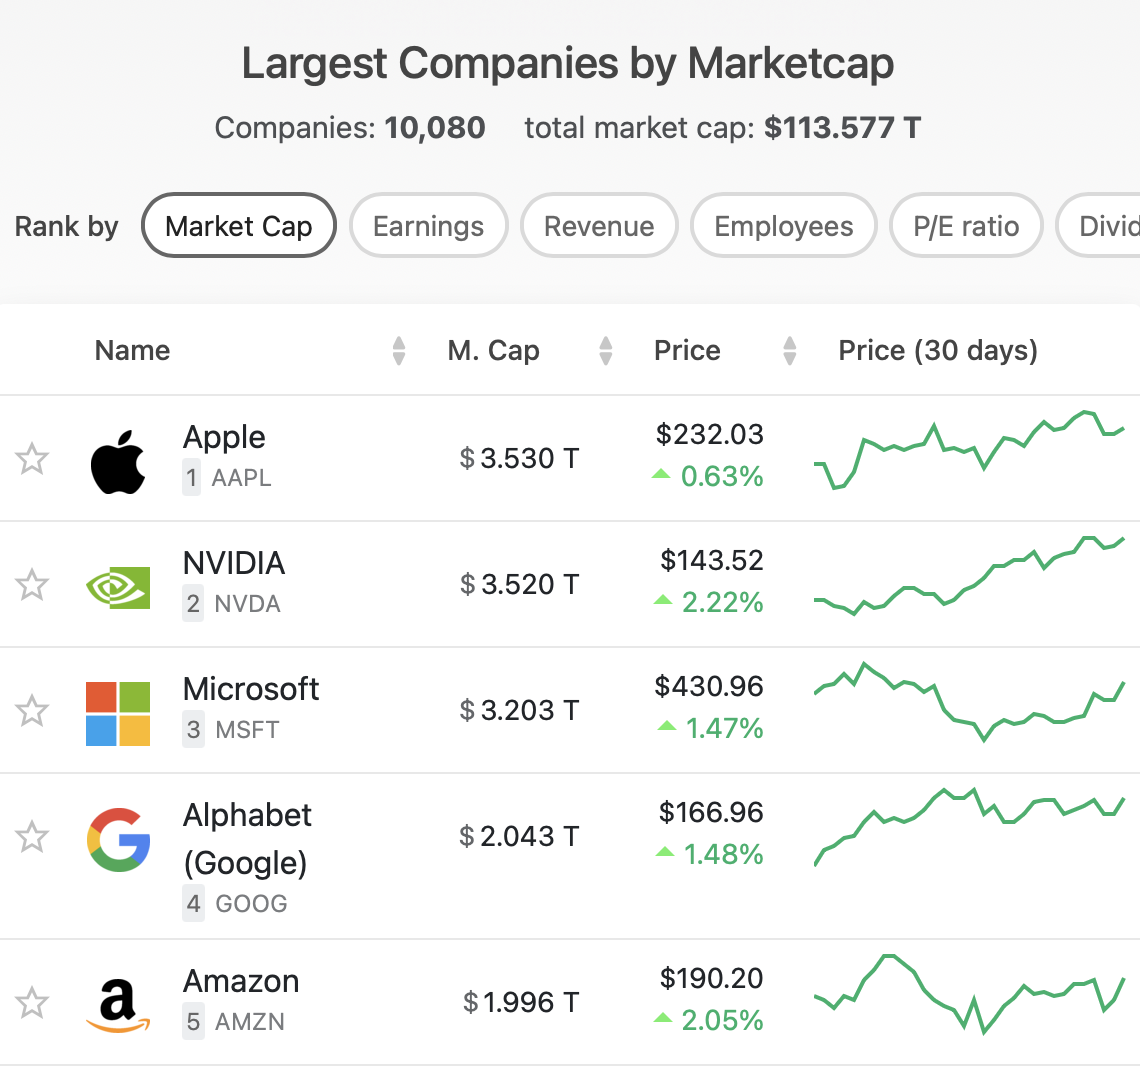Toggle favorite star for Apple
The width and height of the screenshot is (1140, 1068).
pyautogui.click(x=32, y=459)
